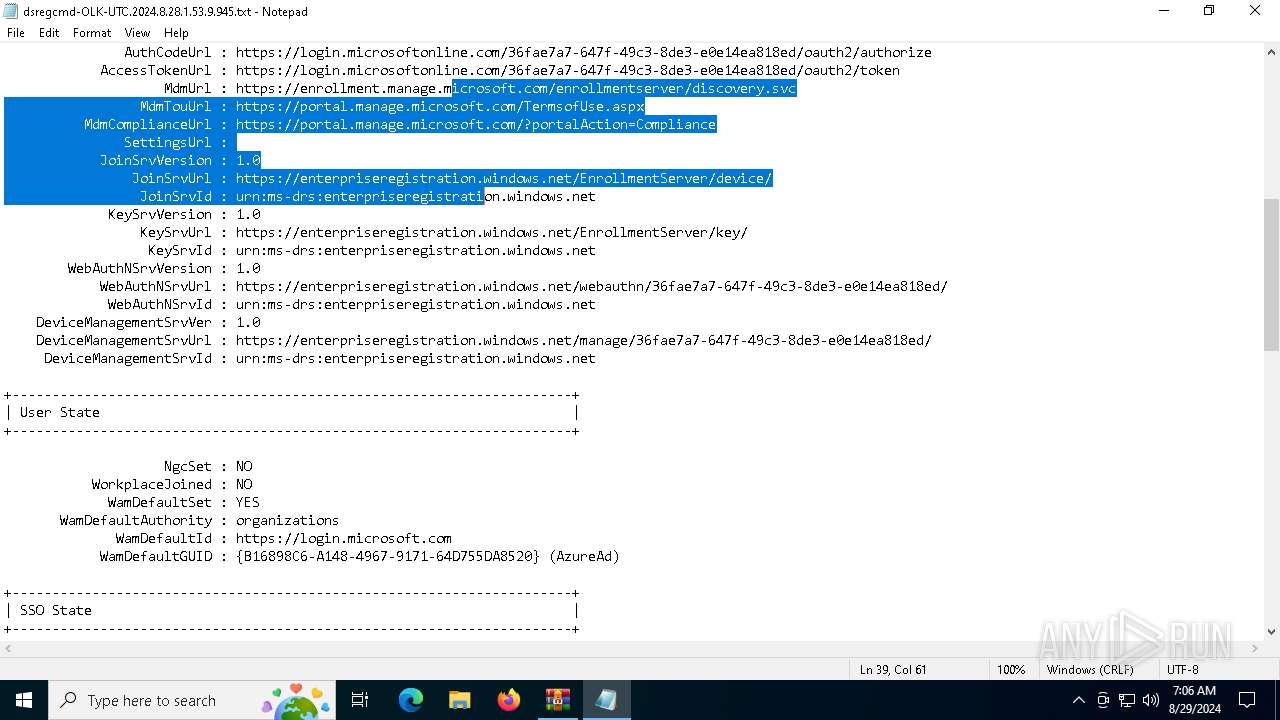The width and height of the screenshot is (1280, 720).
Task: Open WinRAR from taskbar
Action: tap(557, 700)
